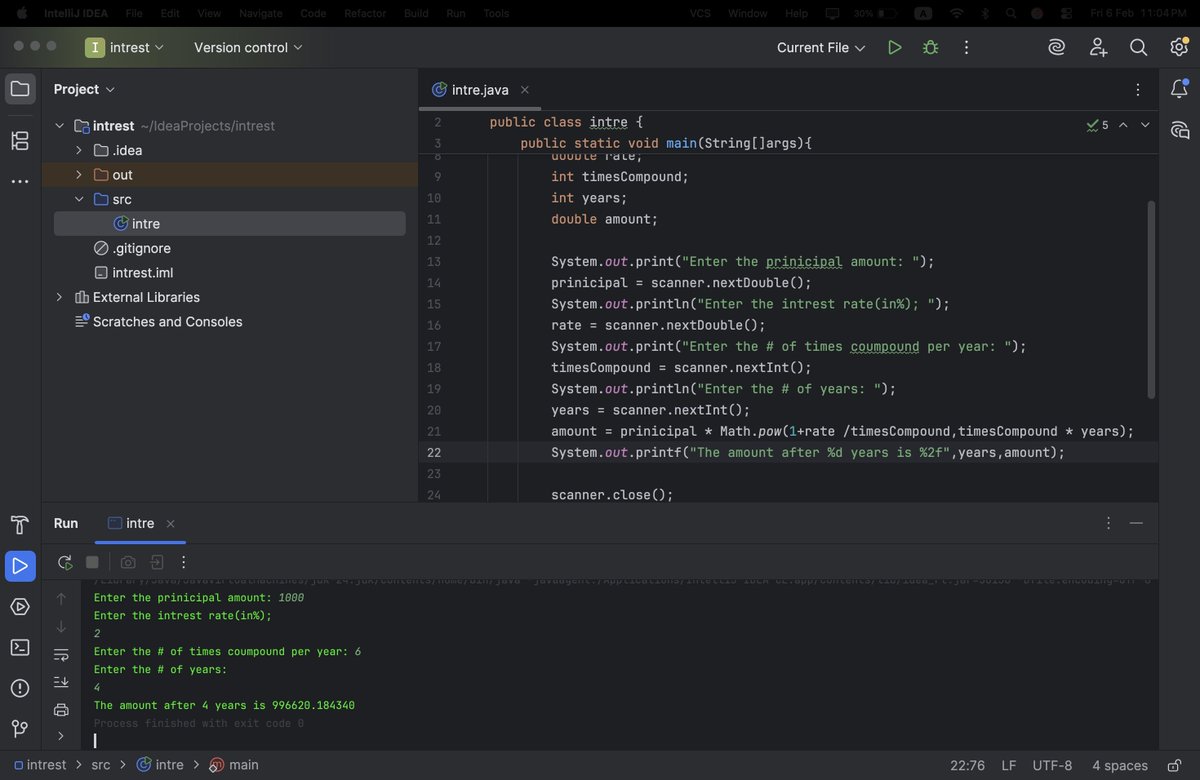The height and width of the screenshot is (780, 1200).
Task: Expand the External Libraries node
Action: [x=58, y=297]
